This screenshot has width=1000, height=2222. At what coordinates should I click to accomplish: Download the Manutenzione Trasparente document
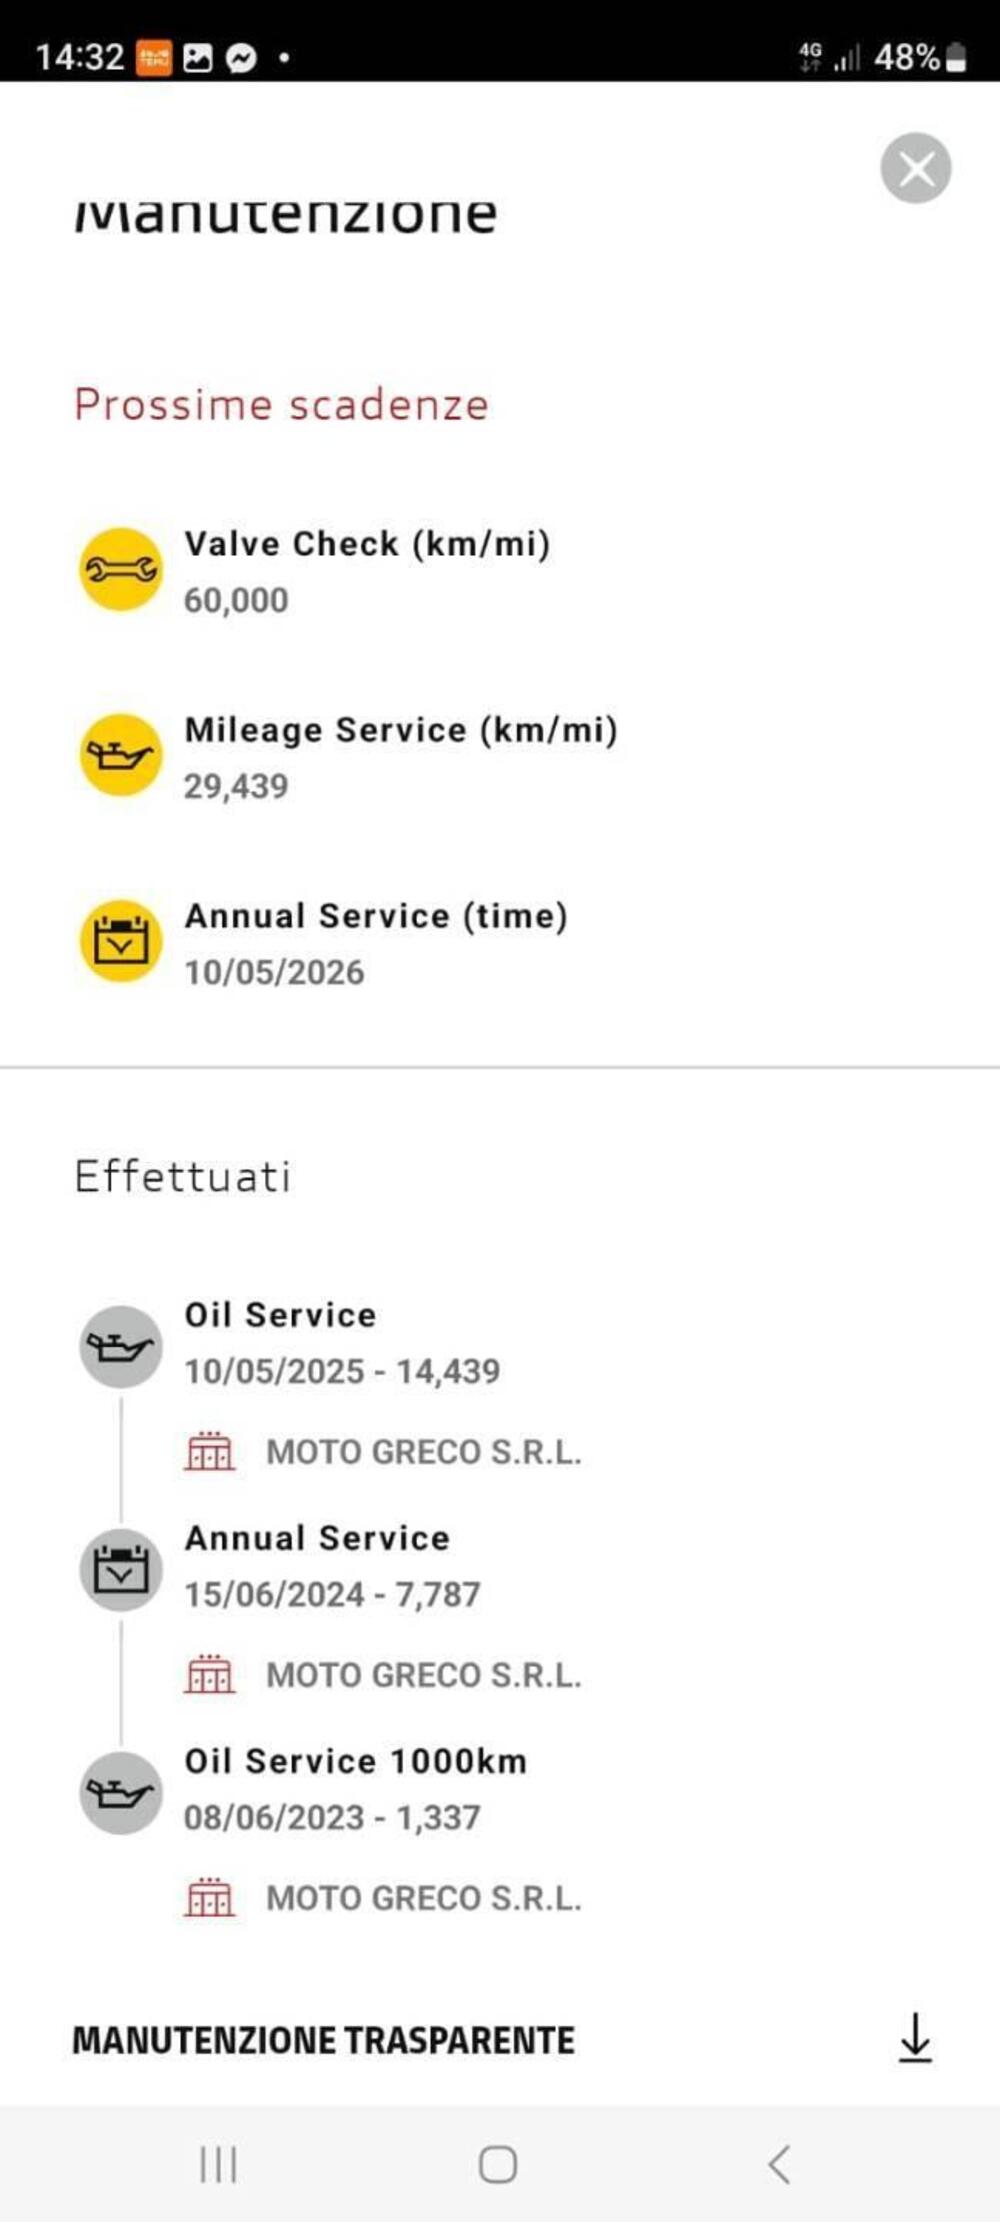[914, 2038]
